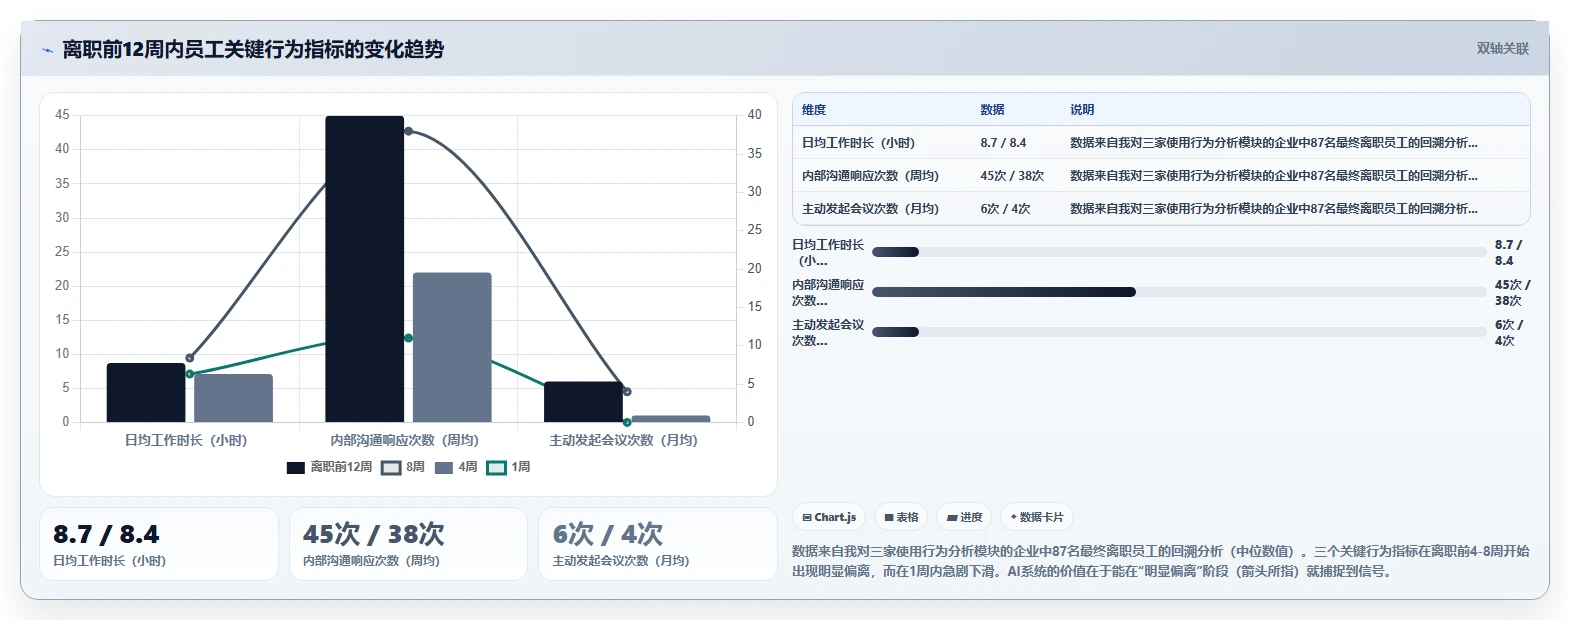Toggle the 4周 legend item
Screen dimensions: 1570x620
point(456,467)
